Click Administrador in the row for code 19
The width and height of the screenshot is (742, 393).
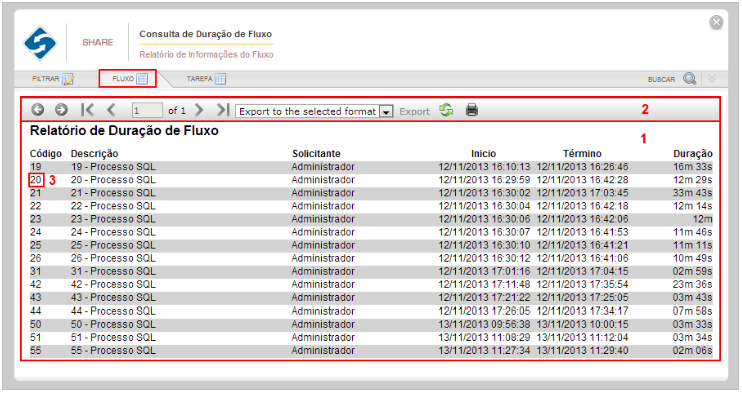pyautogui.click(x=323, y=167)
